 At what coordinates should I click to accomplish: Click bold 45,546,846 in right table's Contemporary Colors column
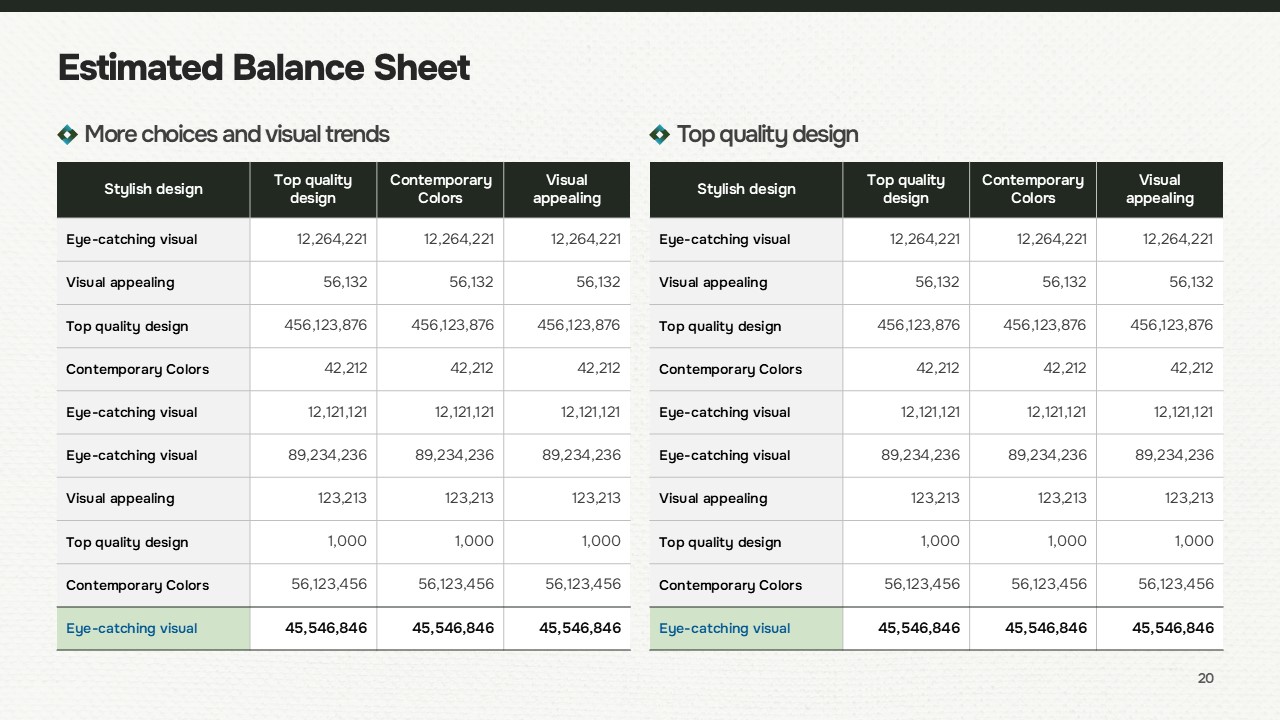(x=1045, y=628)
